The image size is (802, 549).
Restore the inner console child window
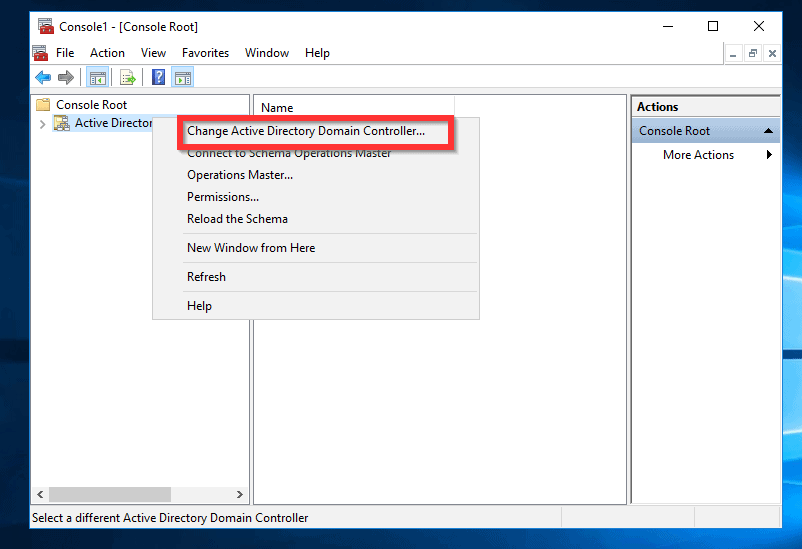click(752, 53)
